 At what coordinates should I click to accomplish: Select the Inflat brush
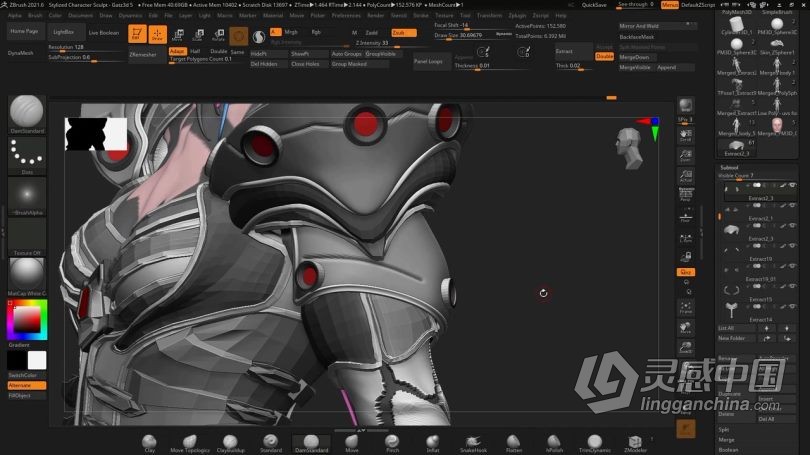pos(432,443)
